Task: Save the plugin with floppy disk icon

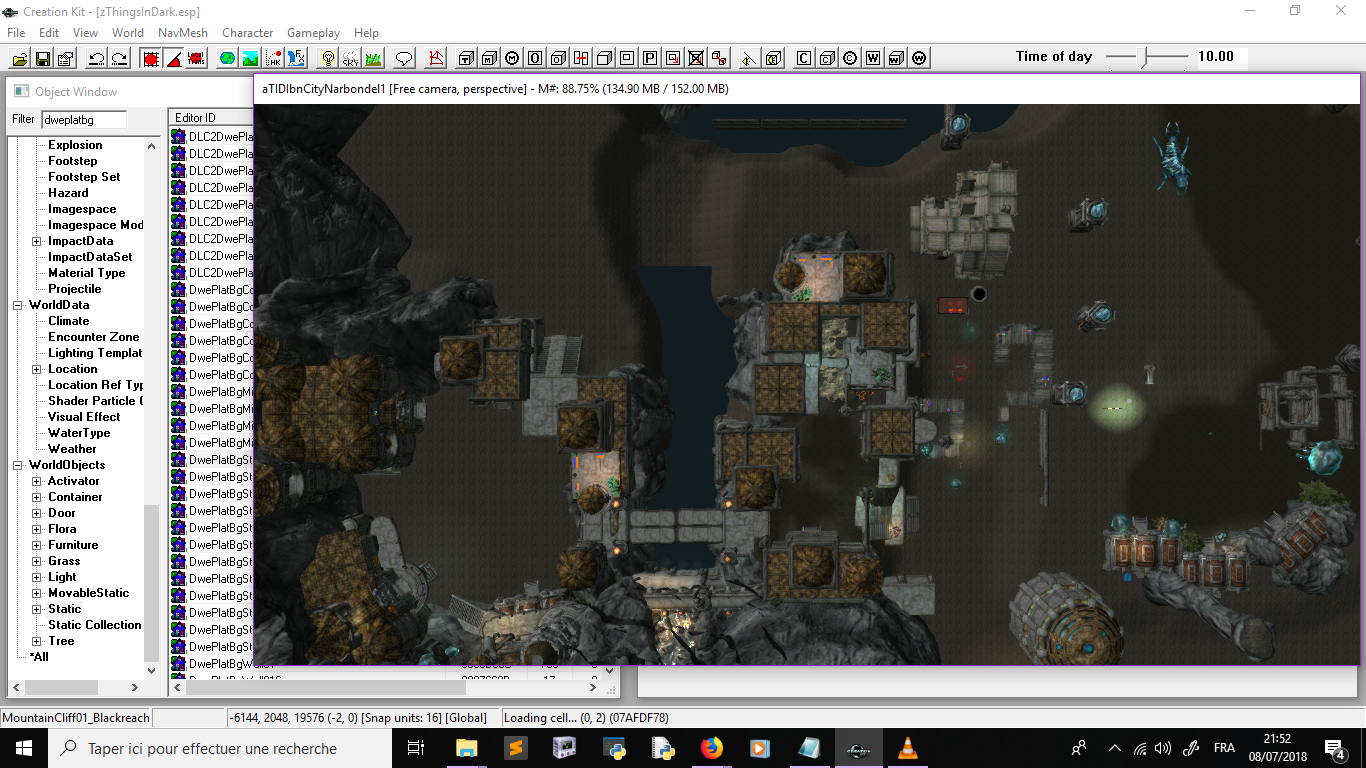Action: pyautogui.click(x=43, y=58)
